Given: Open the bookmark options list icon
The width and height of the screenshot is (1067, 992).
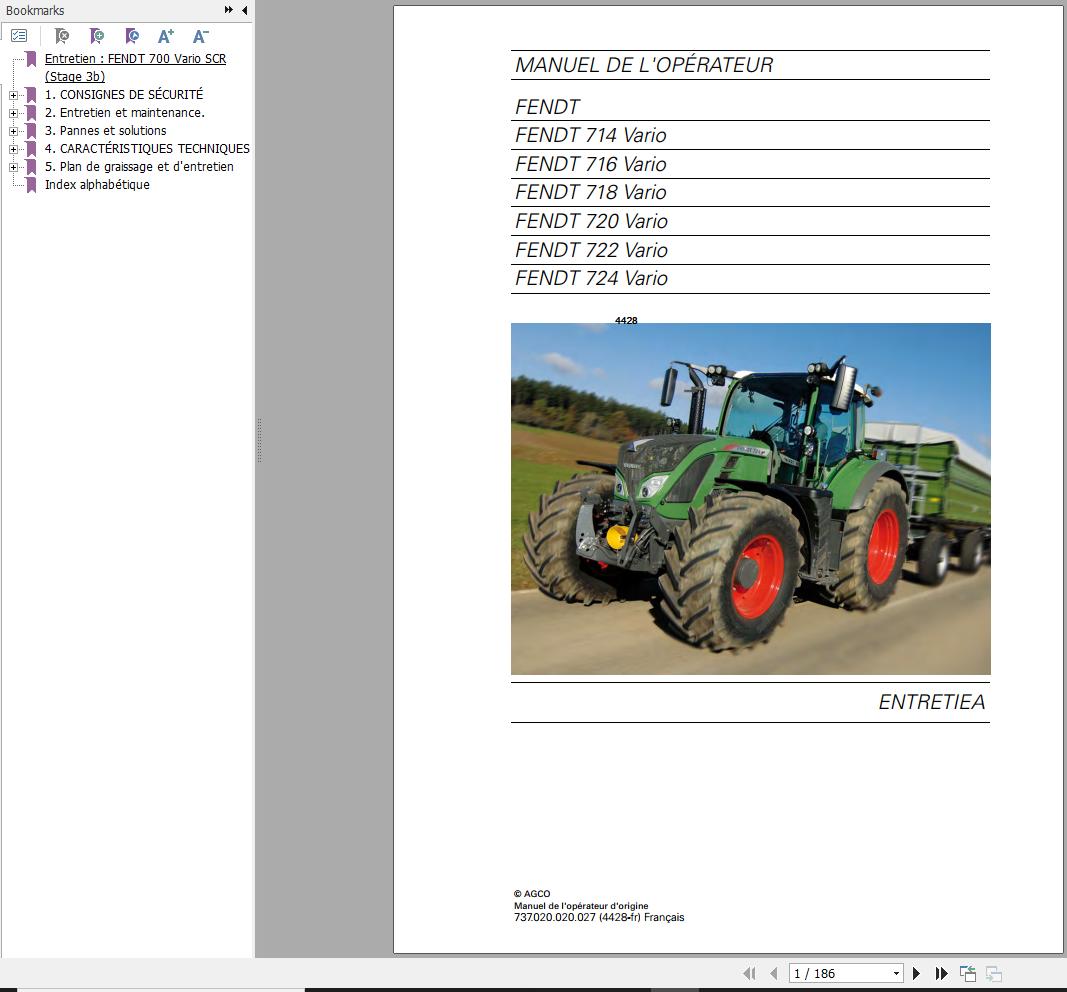Looking at the screenshot, I should 19,35.
